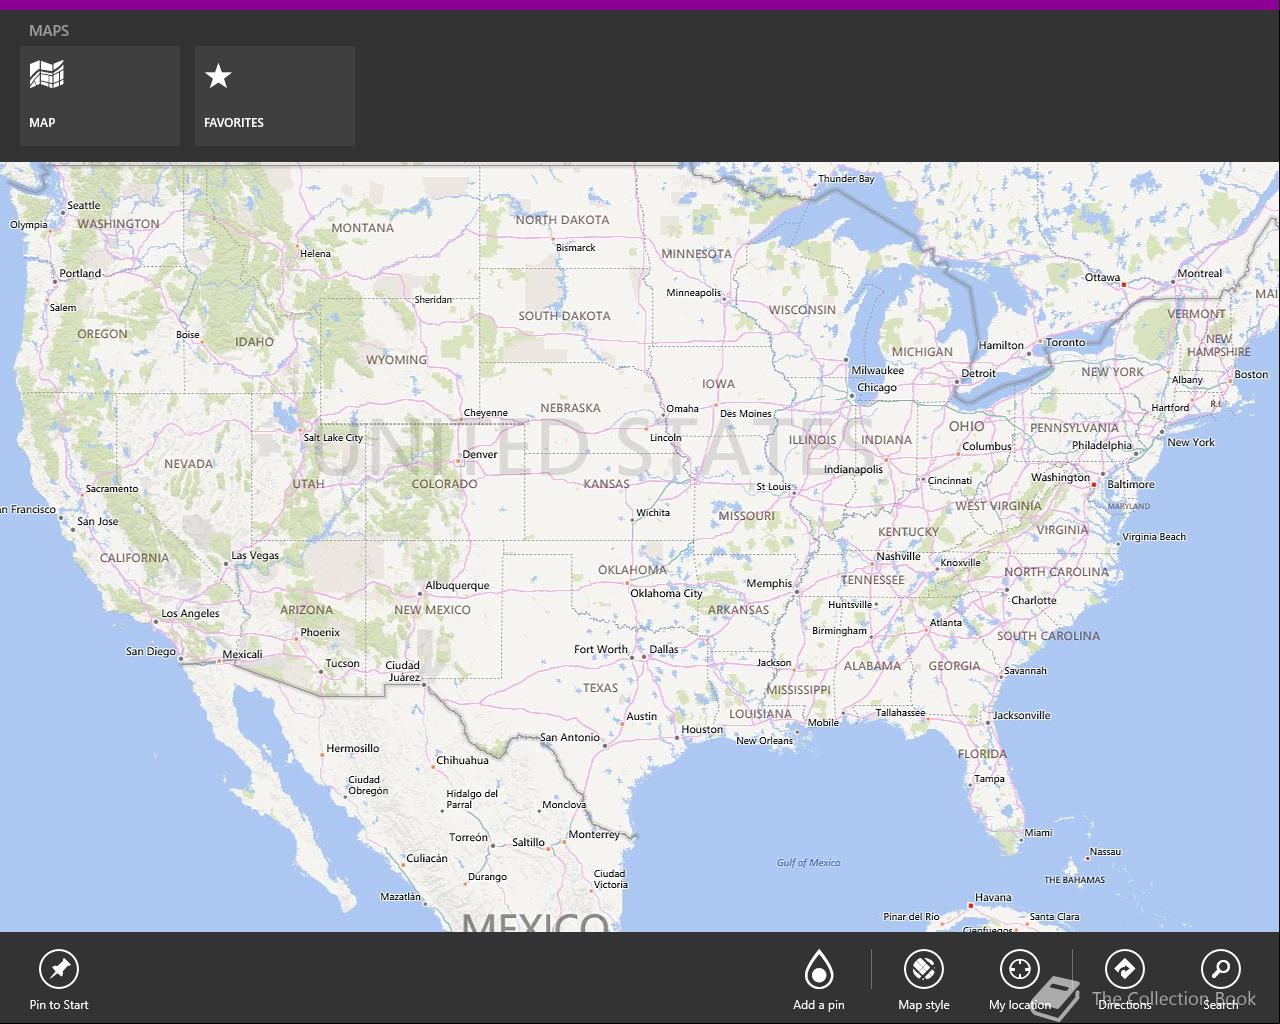The height and width of the screenshot is (1024, 1280).
Task: Click the Las Vegas label
Action: [x=255, y=556]
